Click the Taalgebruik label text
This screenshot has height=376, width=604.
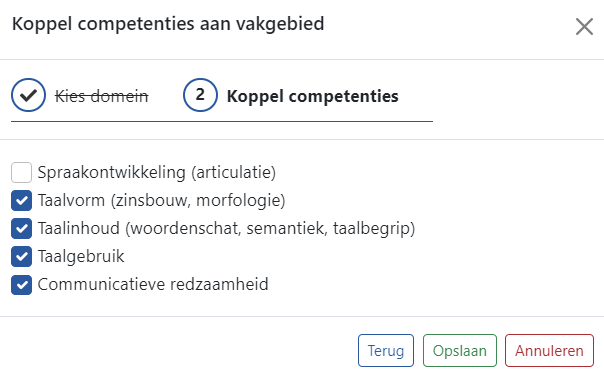[x=81, y=257]
